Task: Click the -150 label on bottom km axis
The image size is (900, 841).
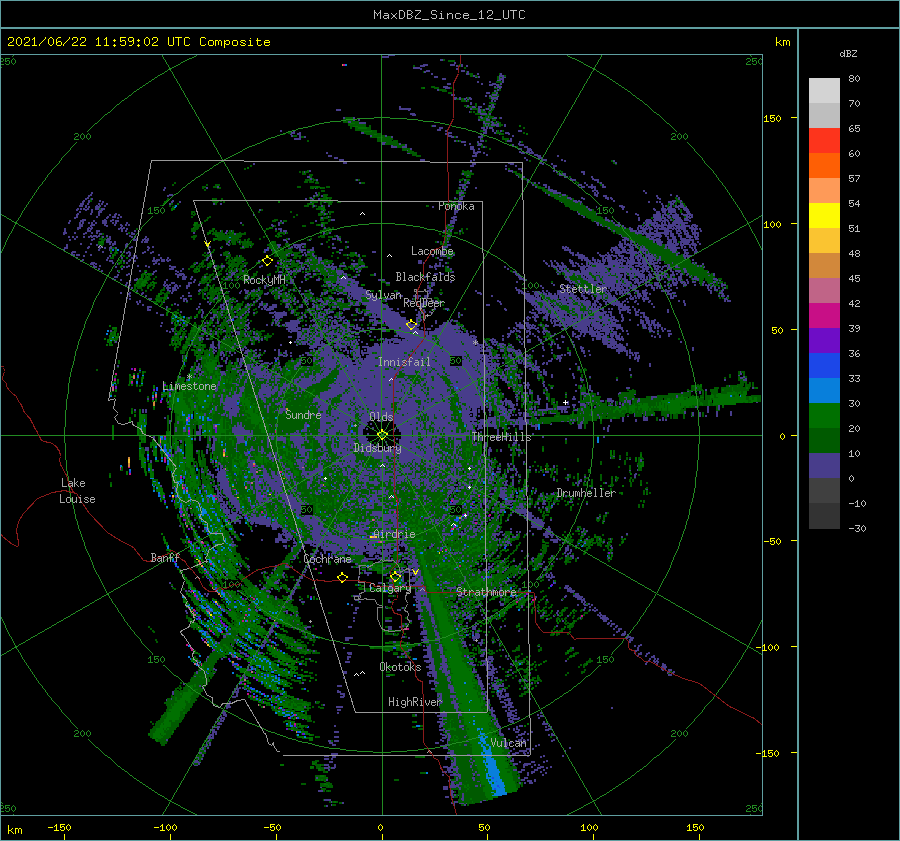Action: point(59,827)
